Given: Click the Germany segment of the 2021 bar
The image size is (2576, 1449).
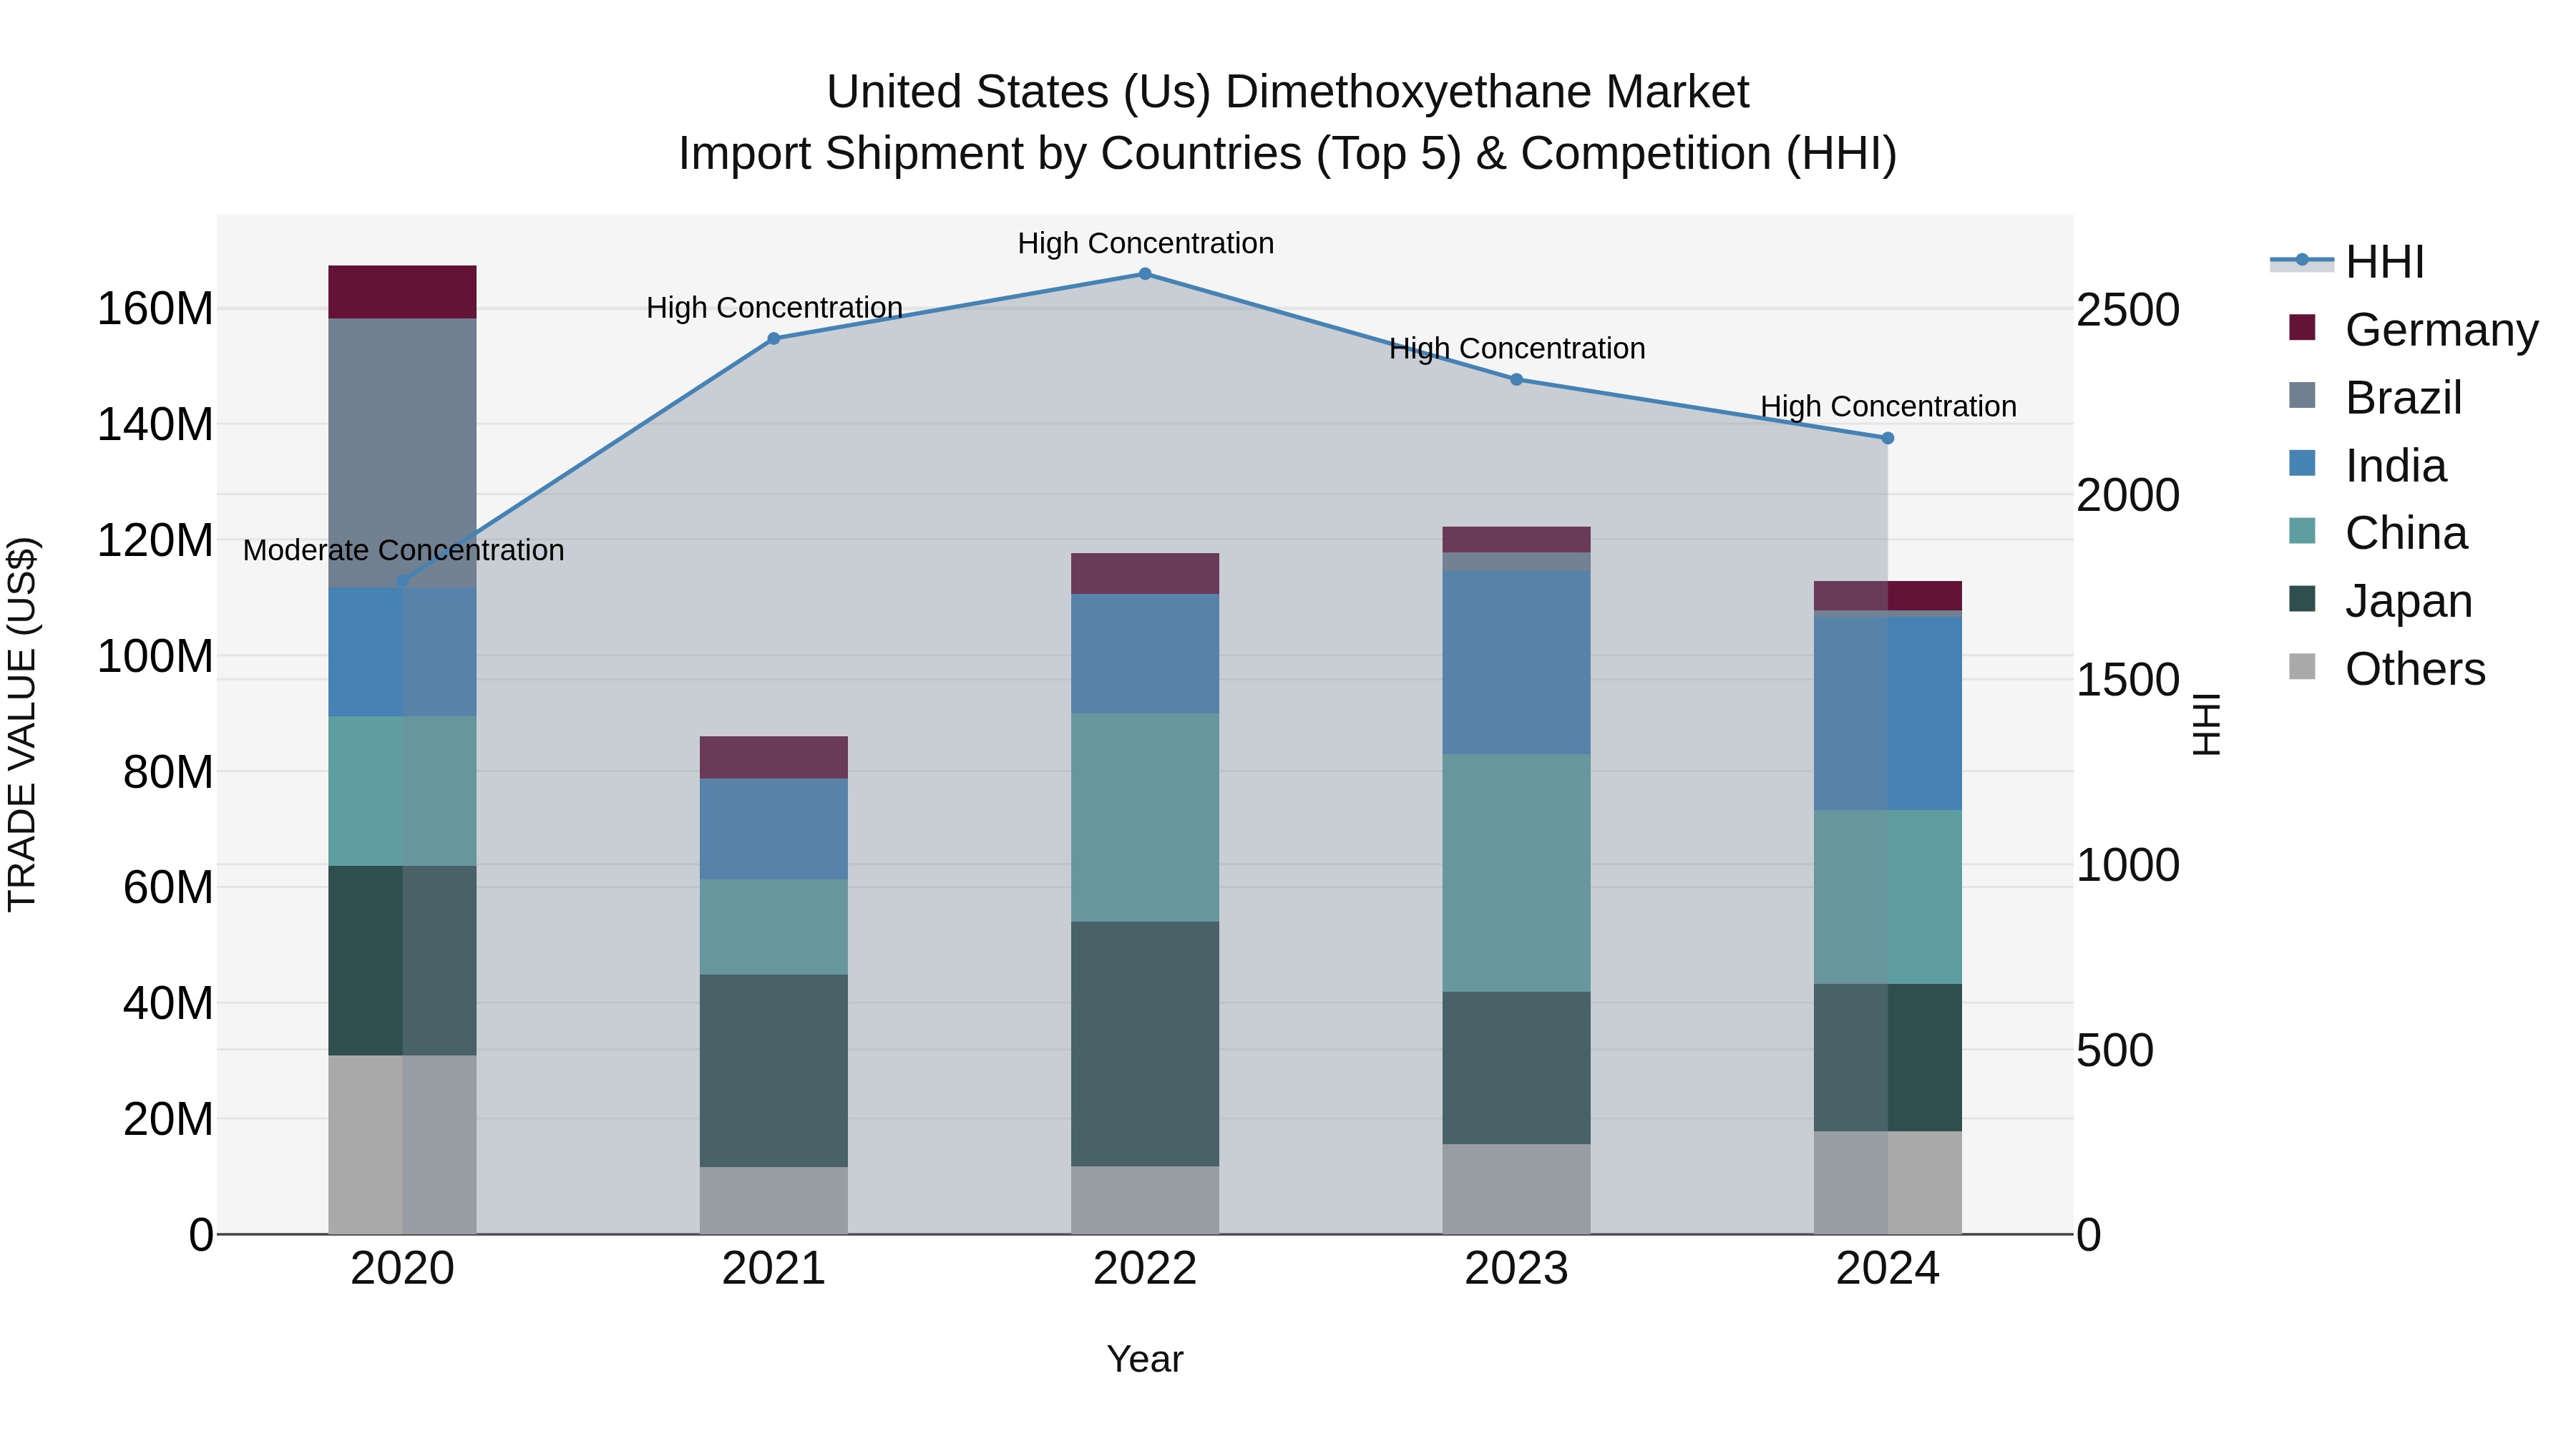Looking at the screenshot, I should click(774, 758).
